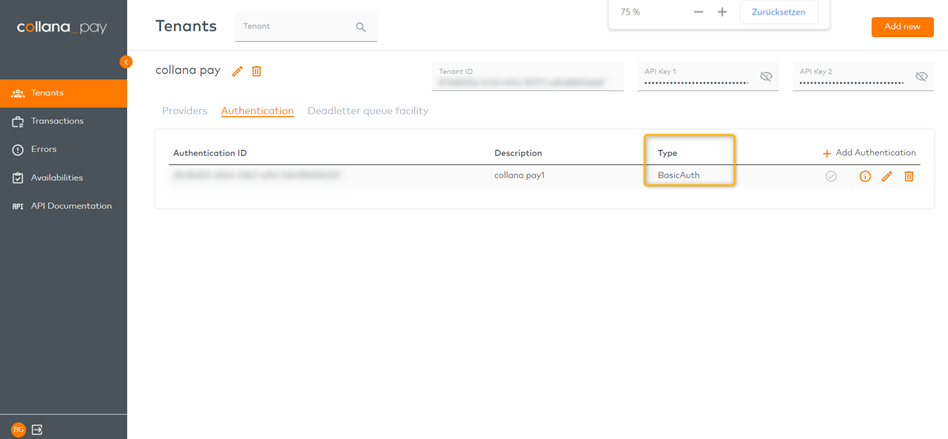Click the logout icon at sidebar bottom

click(x=37, y=429)
